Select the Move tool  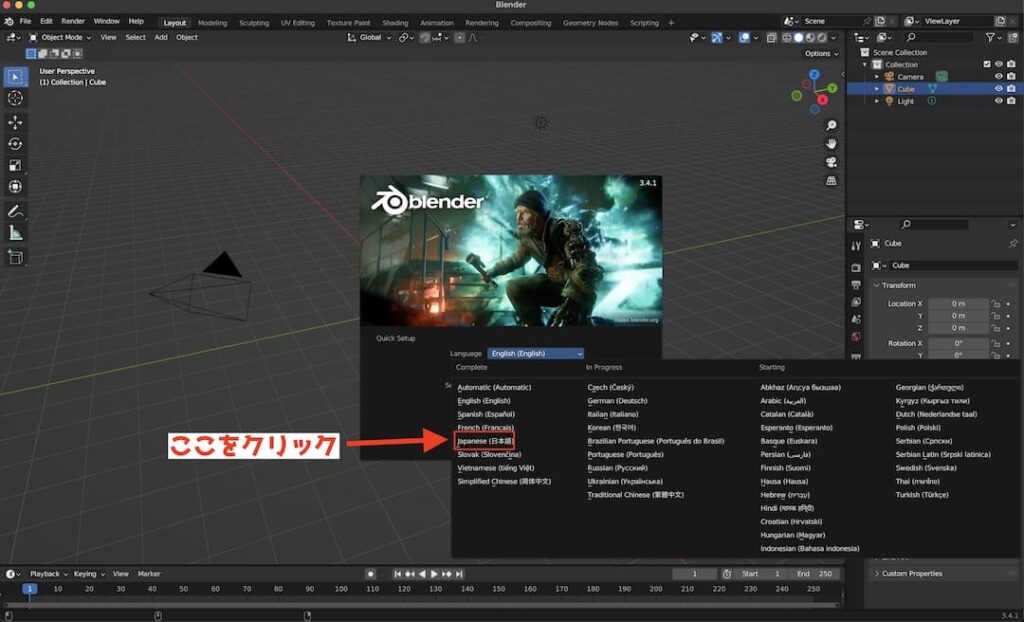(15, 122)
